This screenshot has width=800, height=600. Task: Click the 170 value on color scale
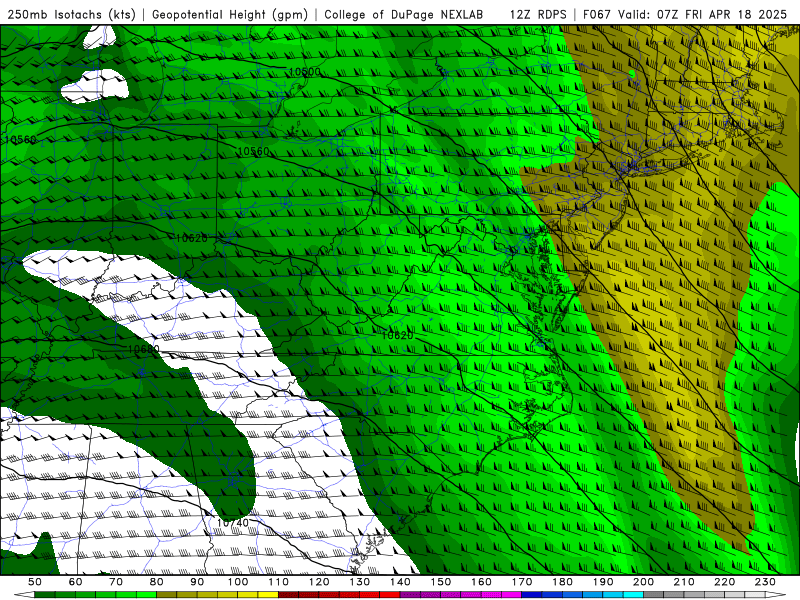point(521,582)
